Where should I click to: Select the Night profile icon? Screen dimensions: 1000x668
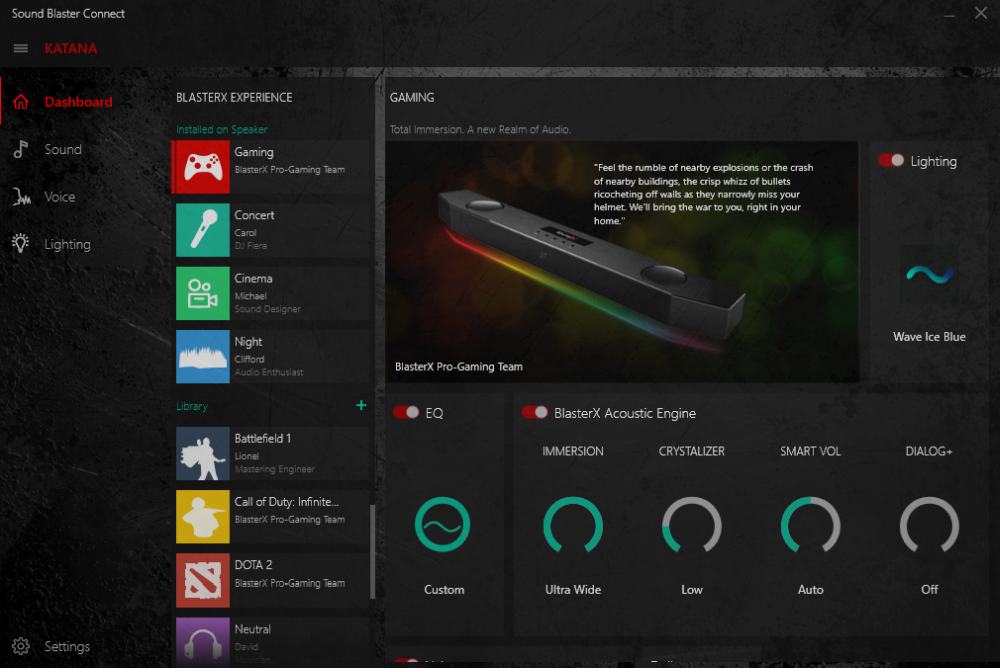click(203, 357)
